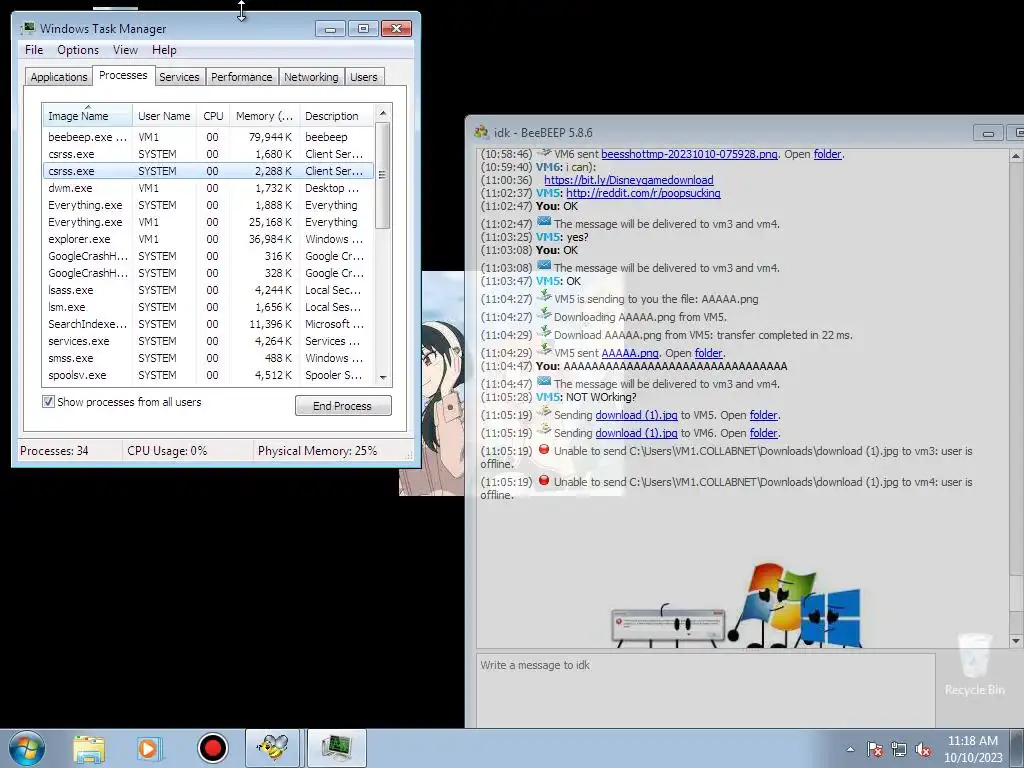Select the explorer.exe process row

[209, 239]
